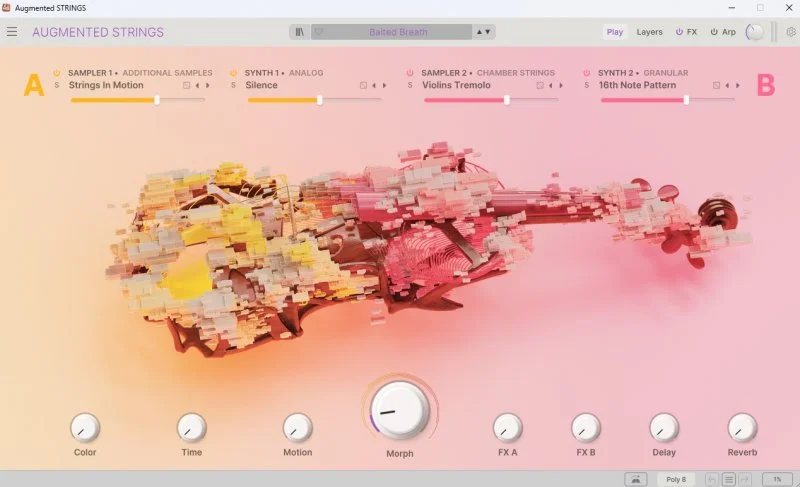The image size is (800, 487).
Task: Adjust the Sampler 2 volume slider
Action: (x=491, y=100)
